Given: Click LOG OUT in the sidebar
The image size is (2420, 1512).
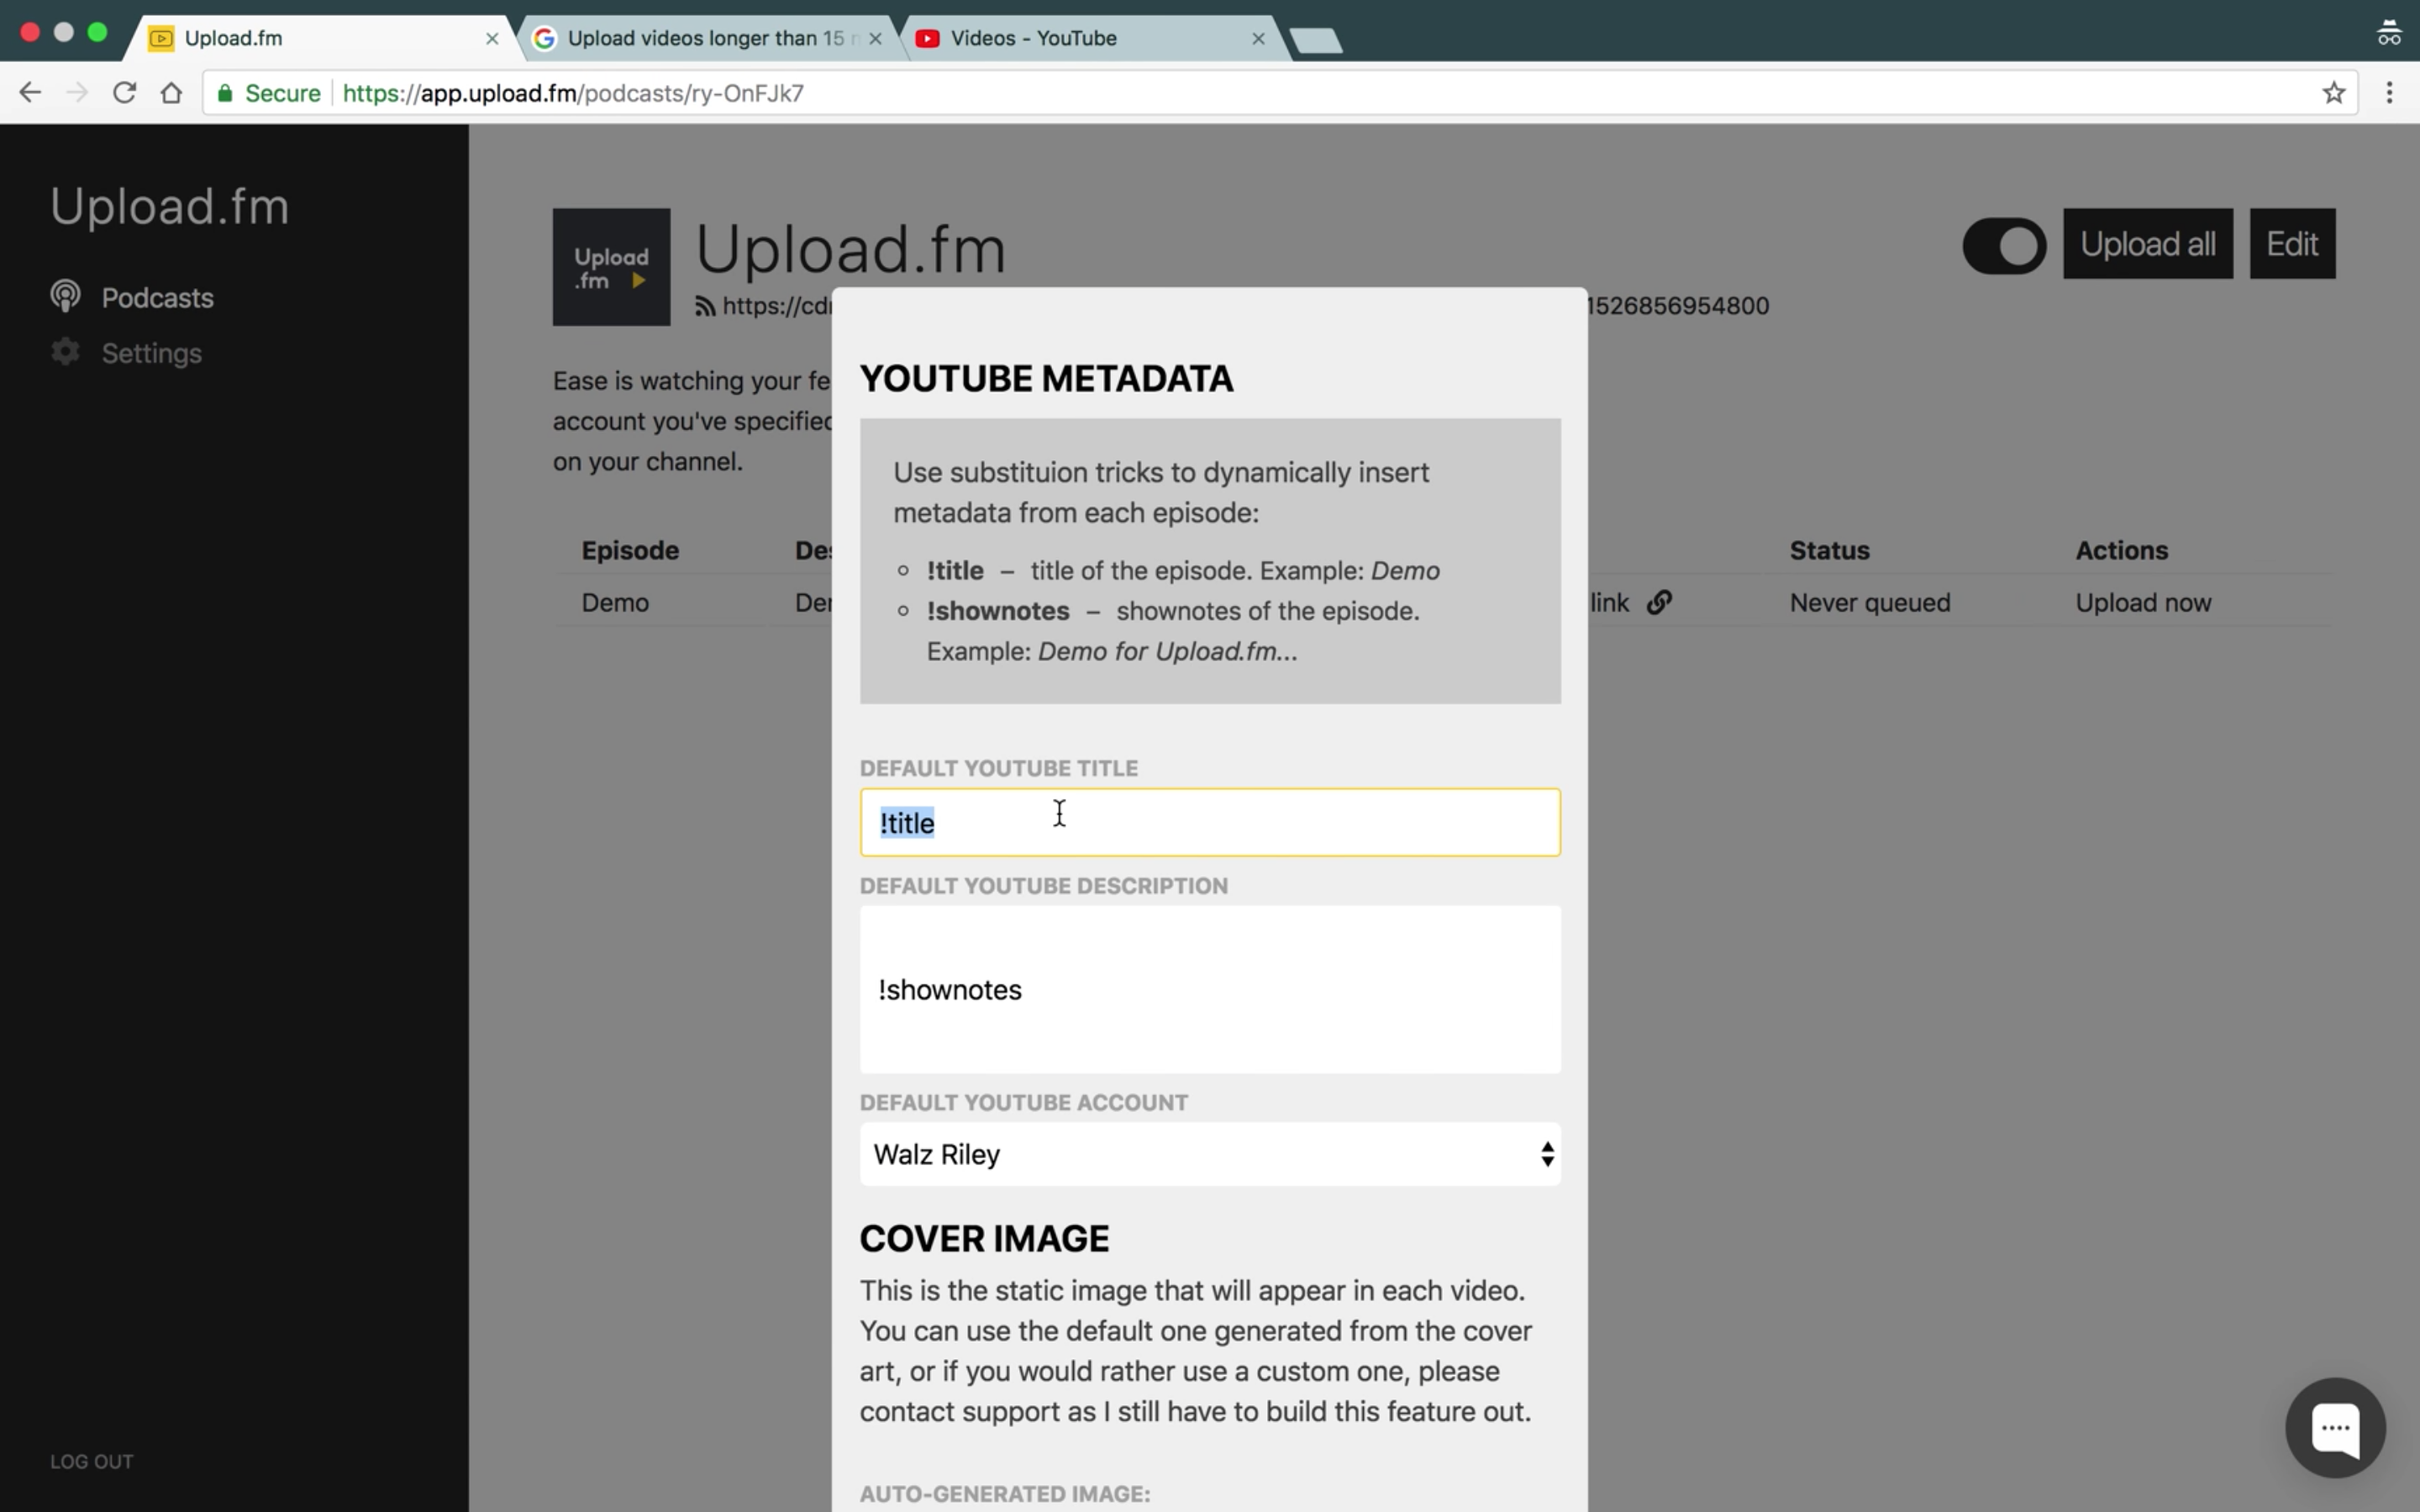Looking at the screenshot, I should click(x=92, y=1461).
